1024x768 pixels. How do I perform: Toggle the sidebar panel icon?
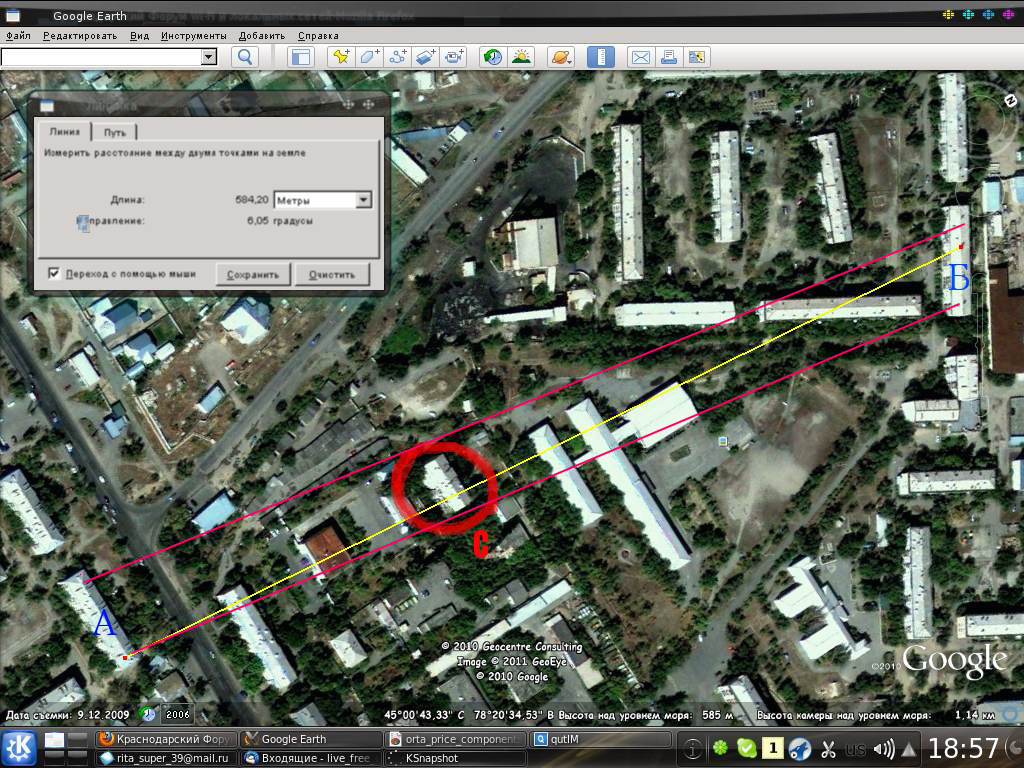pos(300,57)
